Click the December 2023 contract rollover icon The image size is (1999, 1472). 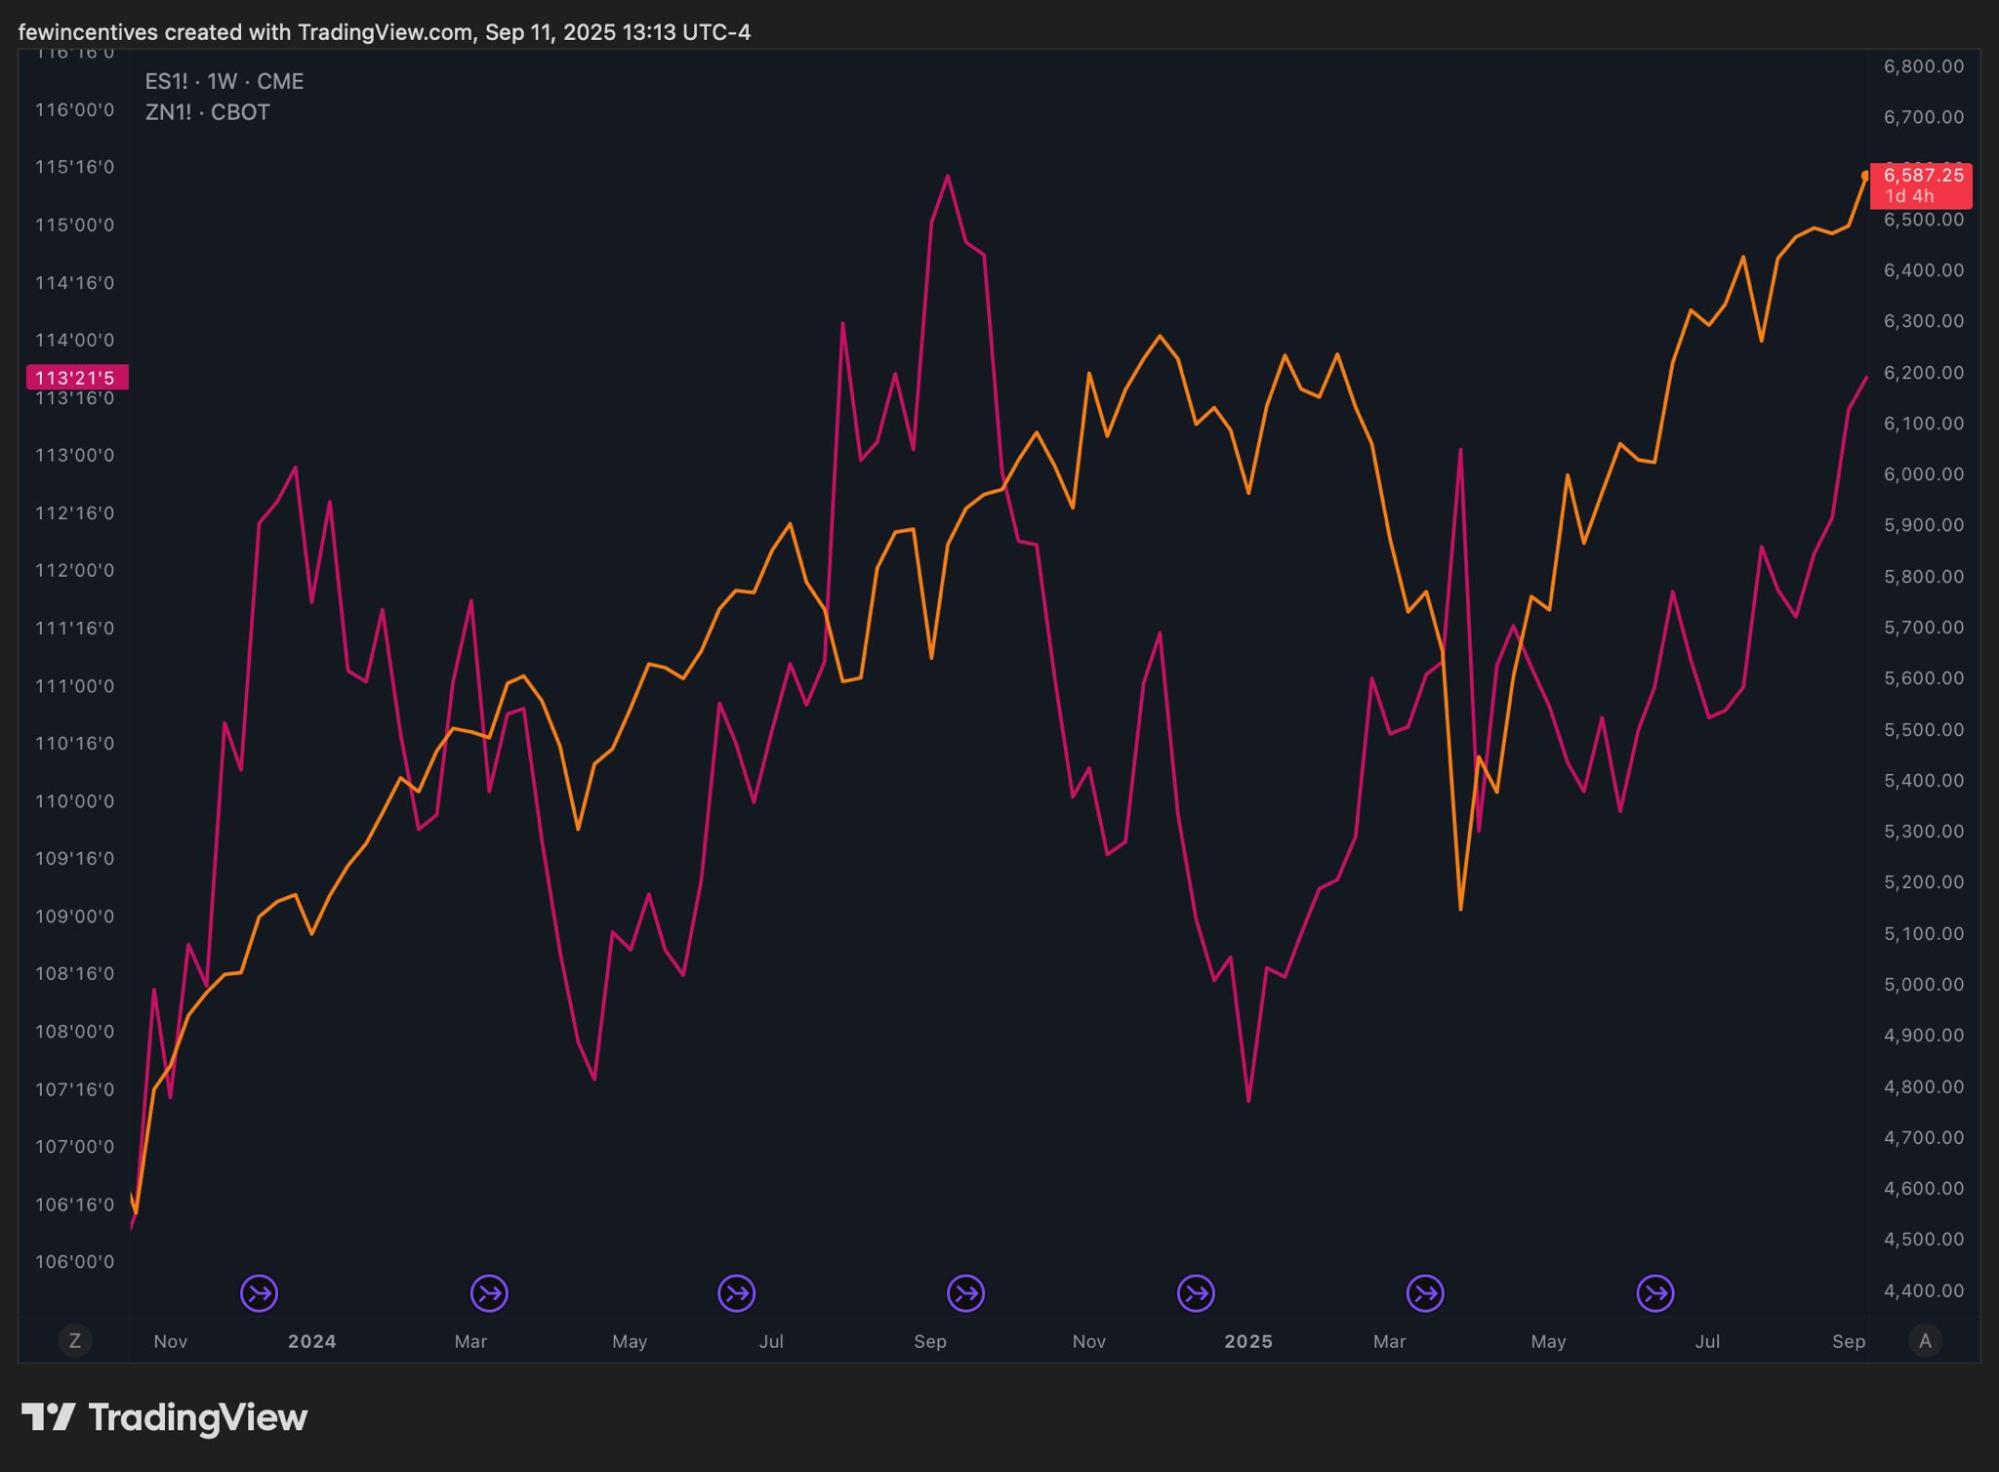259,1293
